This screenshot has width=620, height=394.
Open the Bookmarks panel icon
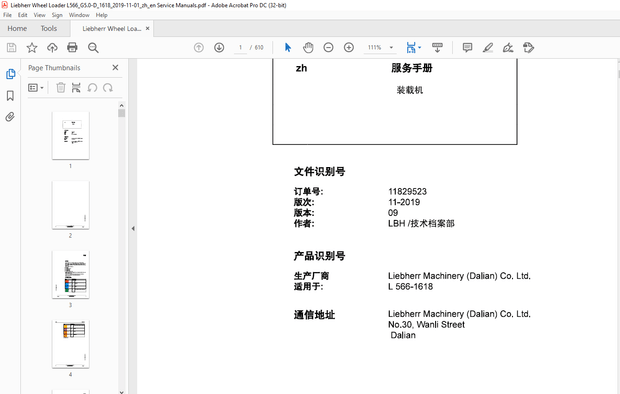[x=10, y=95]
